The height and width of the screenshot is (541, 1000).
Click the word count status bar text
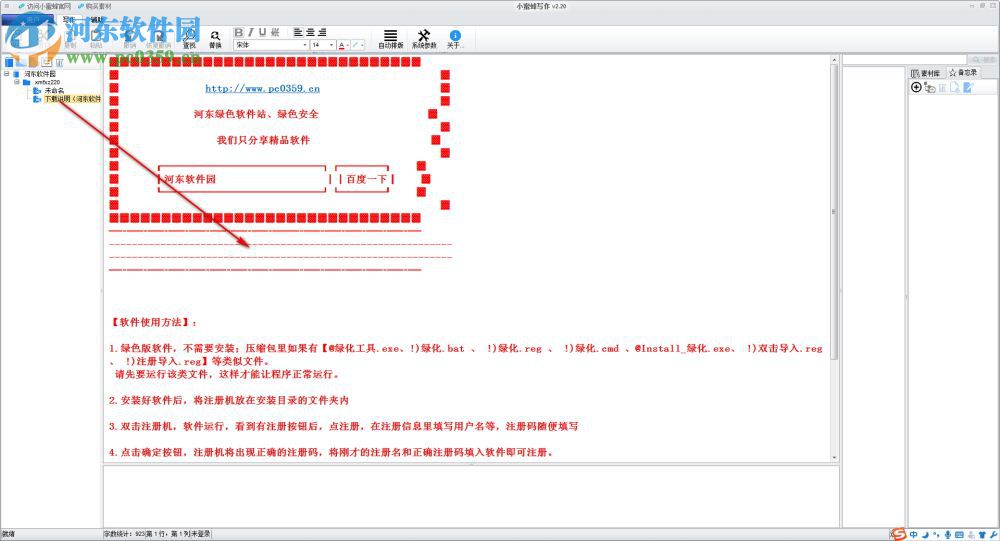124,534
